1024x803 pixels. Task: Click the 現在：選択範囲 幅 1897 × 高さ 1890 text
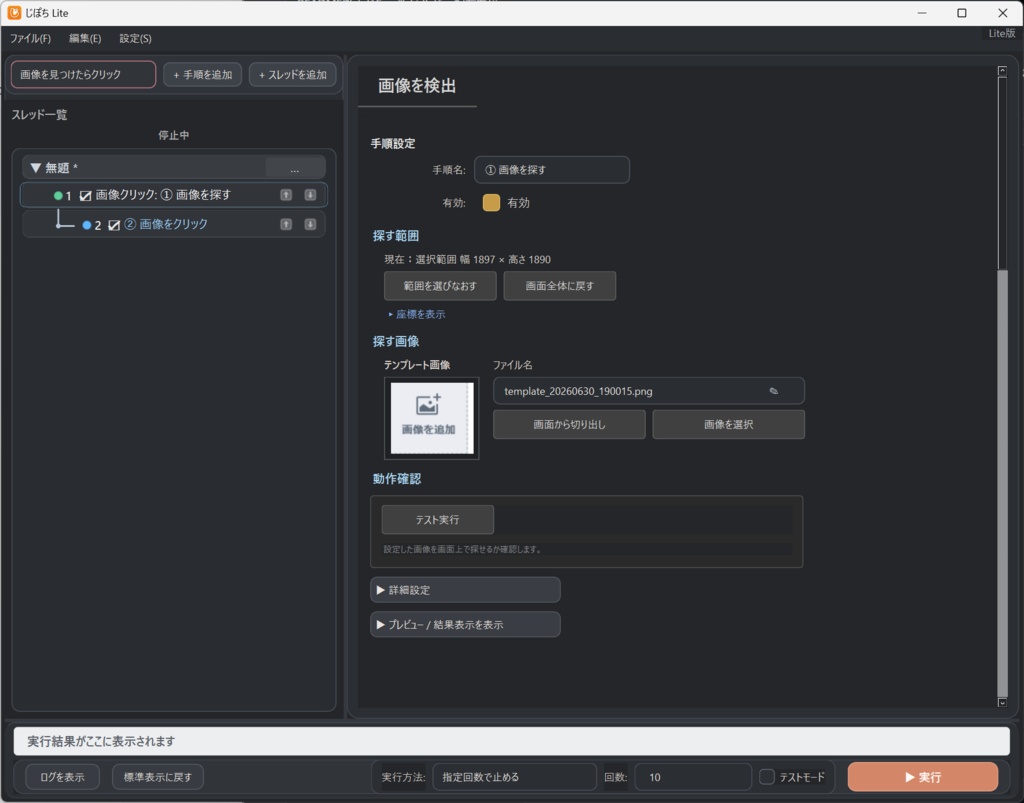[468, 259]
